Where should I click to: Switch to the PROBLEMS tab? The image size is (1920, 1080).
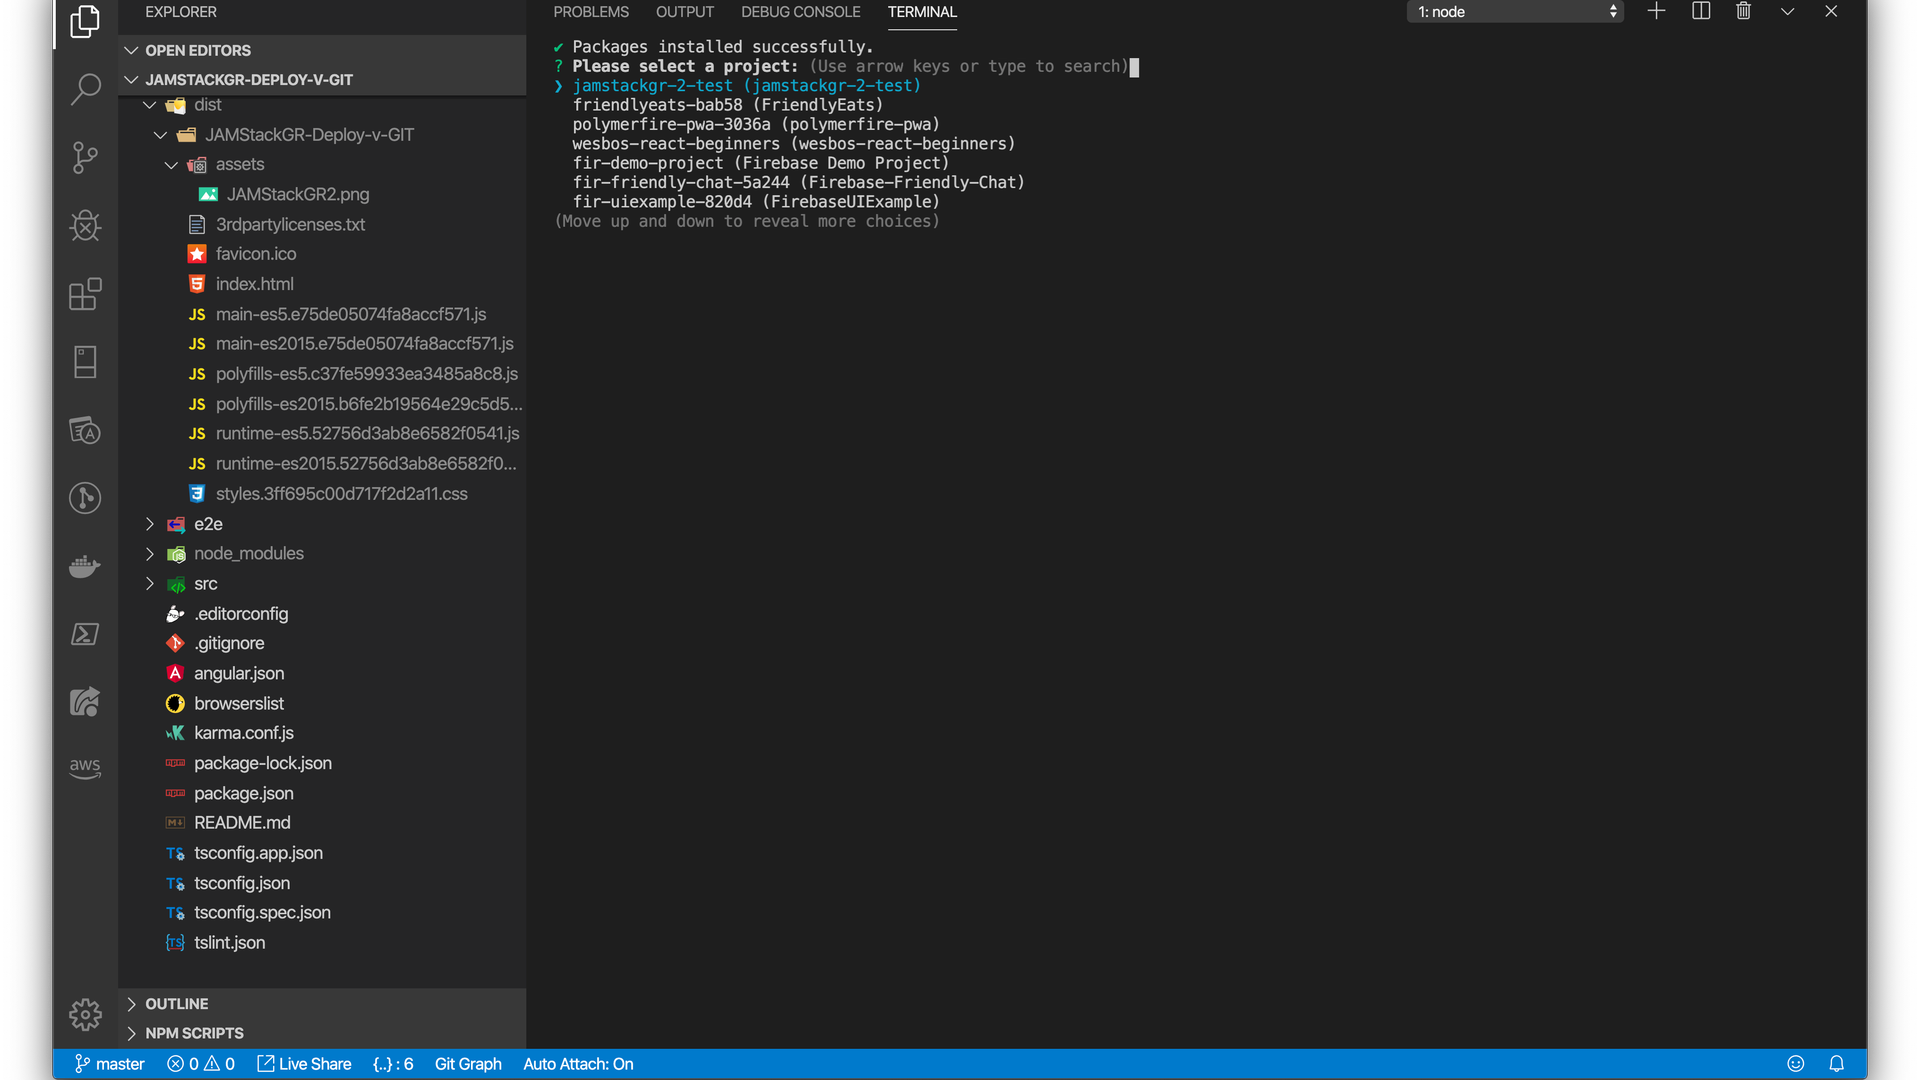tap(591, 12)
